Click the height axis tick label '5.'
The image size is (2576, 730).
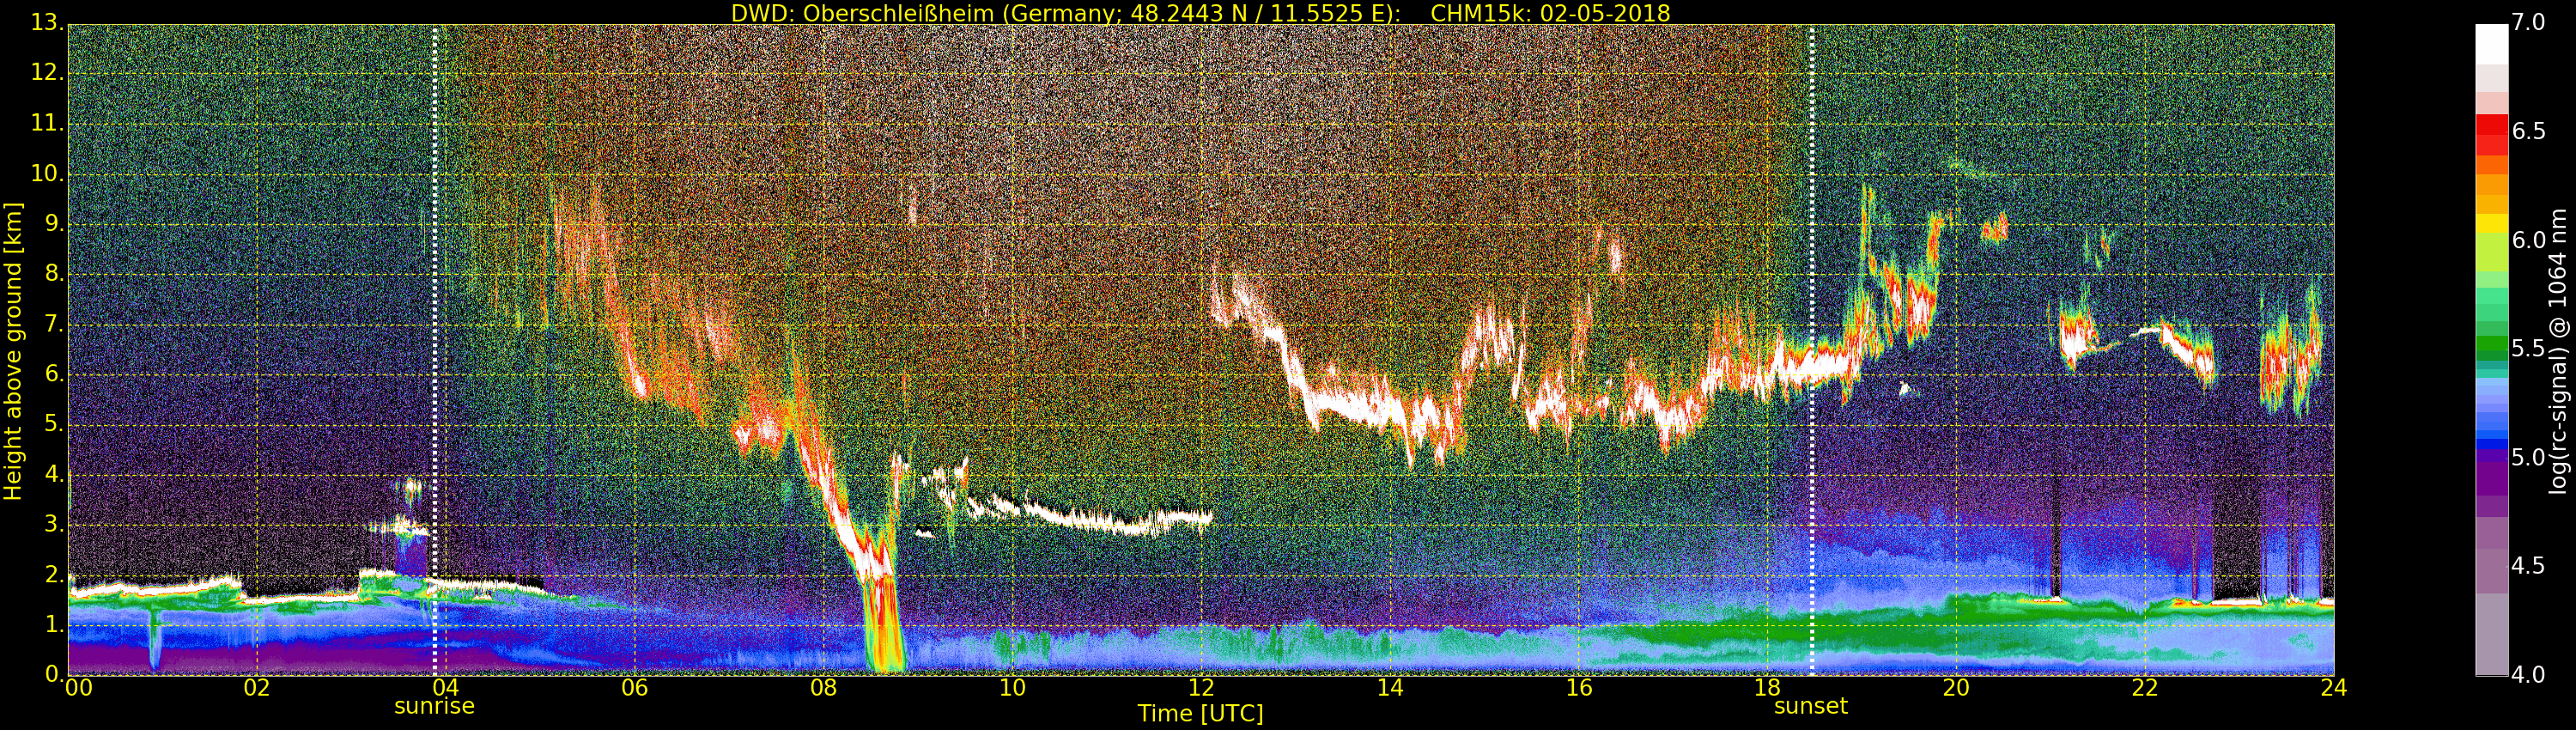coord(53,424)
